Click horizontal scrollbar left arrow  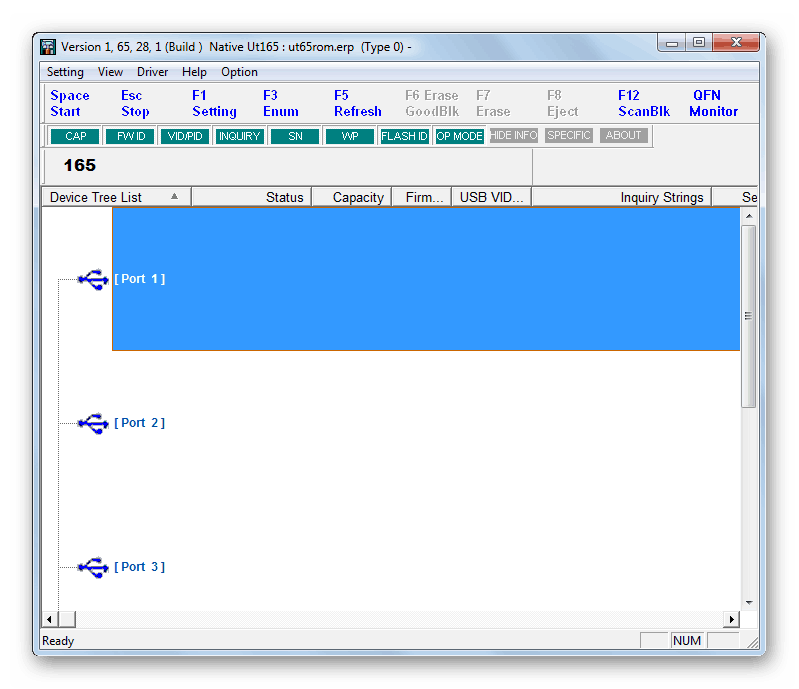49,619
